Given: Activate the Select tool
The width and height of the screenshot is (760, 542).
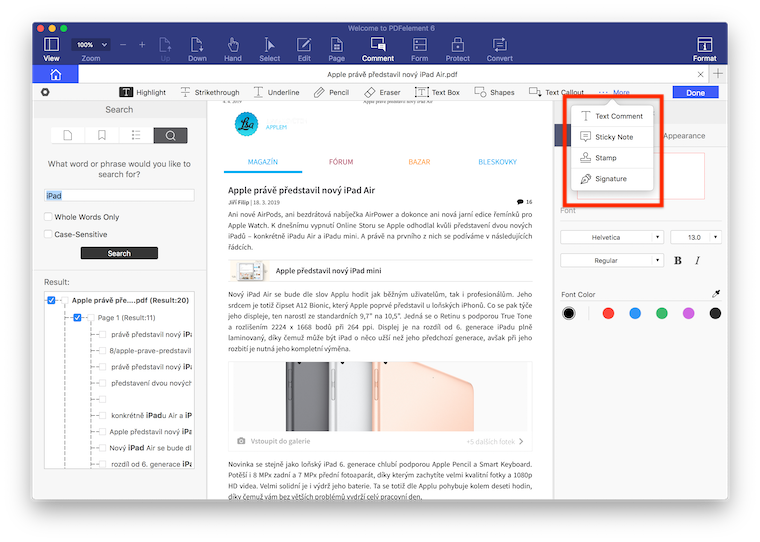Looking at the screenshot, I should [269, 49].
